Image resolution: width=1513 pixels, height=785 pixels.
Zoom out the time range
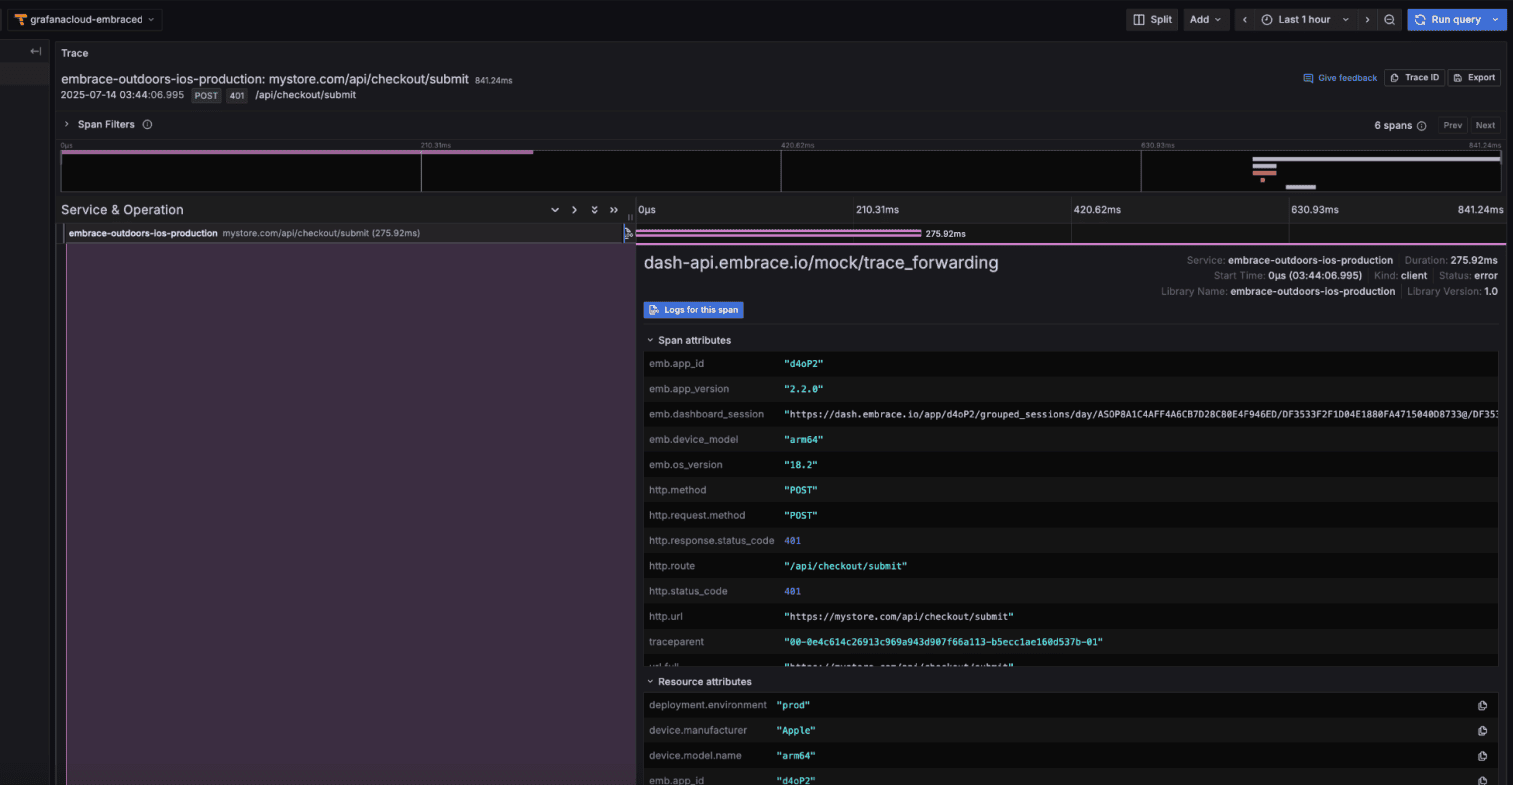tap(1390, 19)
